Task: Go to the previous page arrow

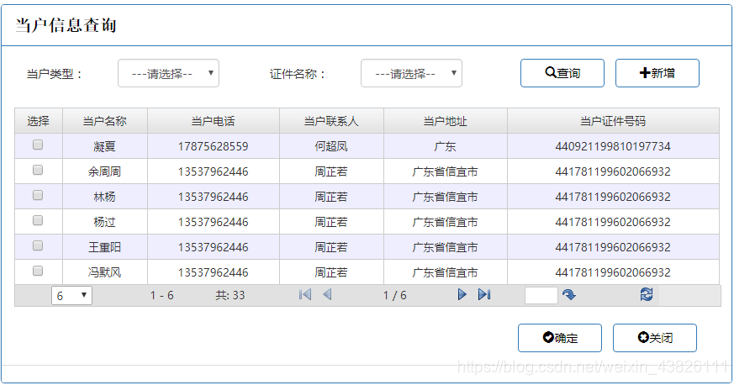Action: pos(327,294)
